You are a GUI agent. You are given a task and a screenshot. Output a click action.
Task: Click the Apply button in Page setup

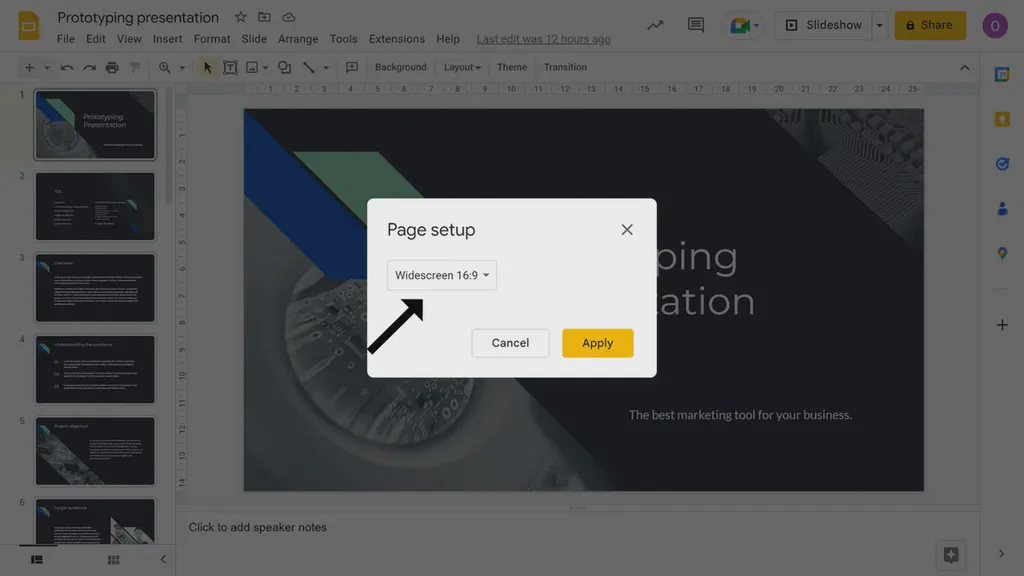[598, 343]
